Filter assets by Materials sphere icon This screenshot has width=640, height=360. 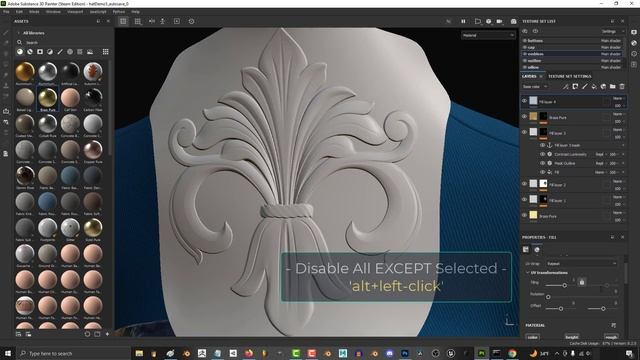pos(20,52)
